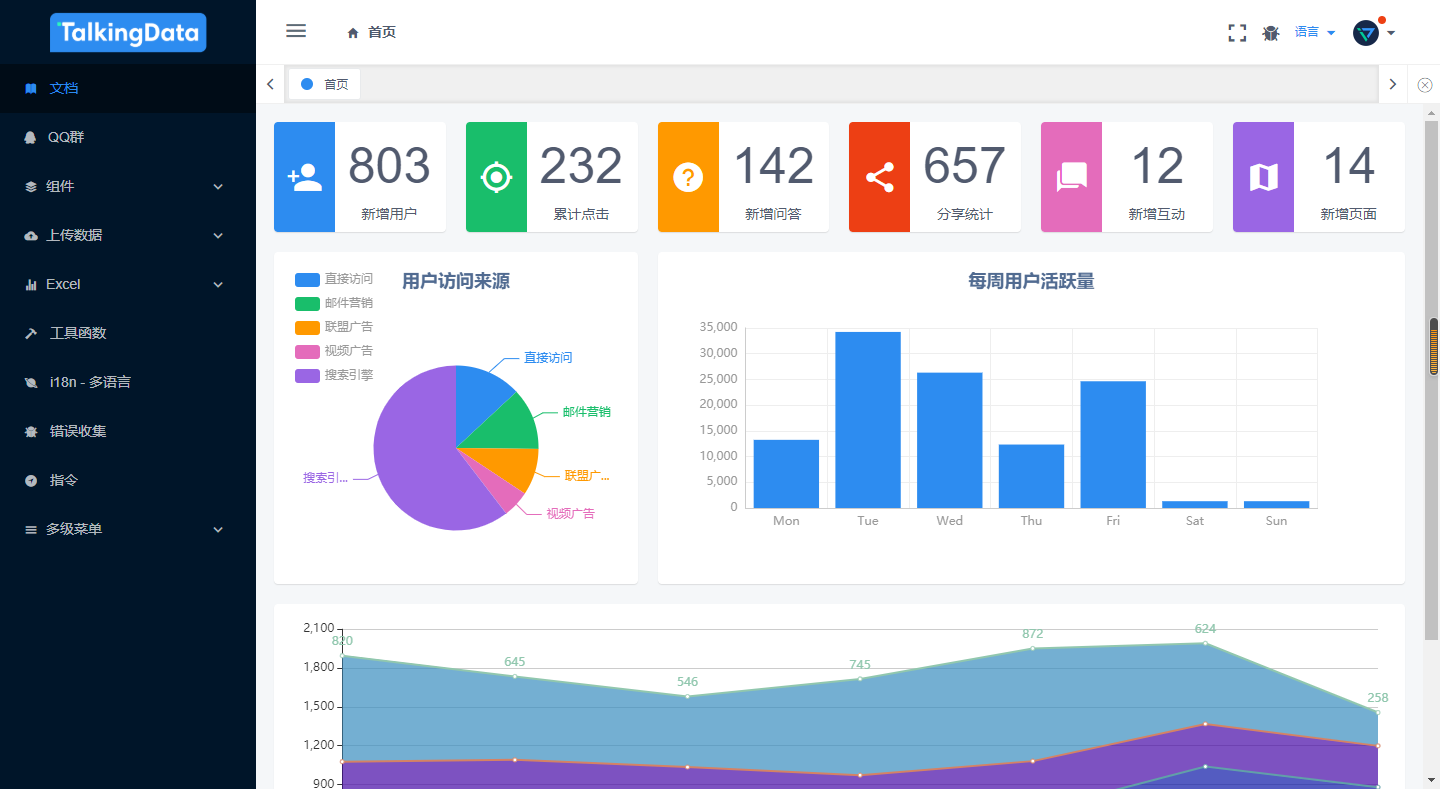Screen dimensions: 1440x789
Task: Open user dropdown arrow beside avatar
Action: tap(1390, 33)
